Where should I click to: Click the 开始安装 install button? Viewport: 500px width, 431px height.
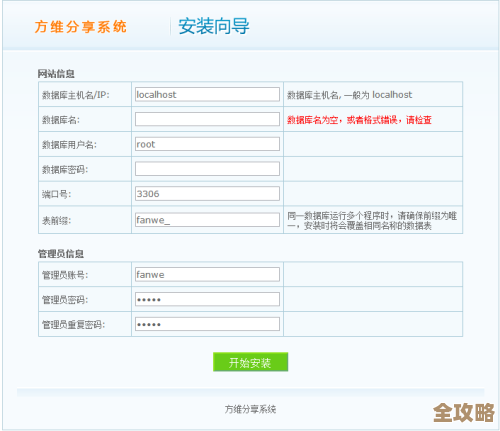250,362
